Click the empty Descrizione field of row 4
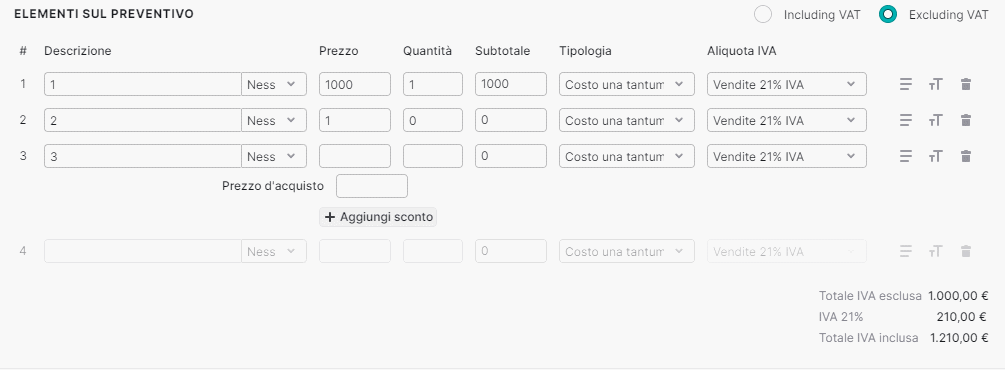This screenshot has width=1005, height=370. 143,251
